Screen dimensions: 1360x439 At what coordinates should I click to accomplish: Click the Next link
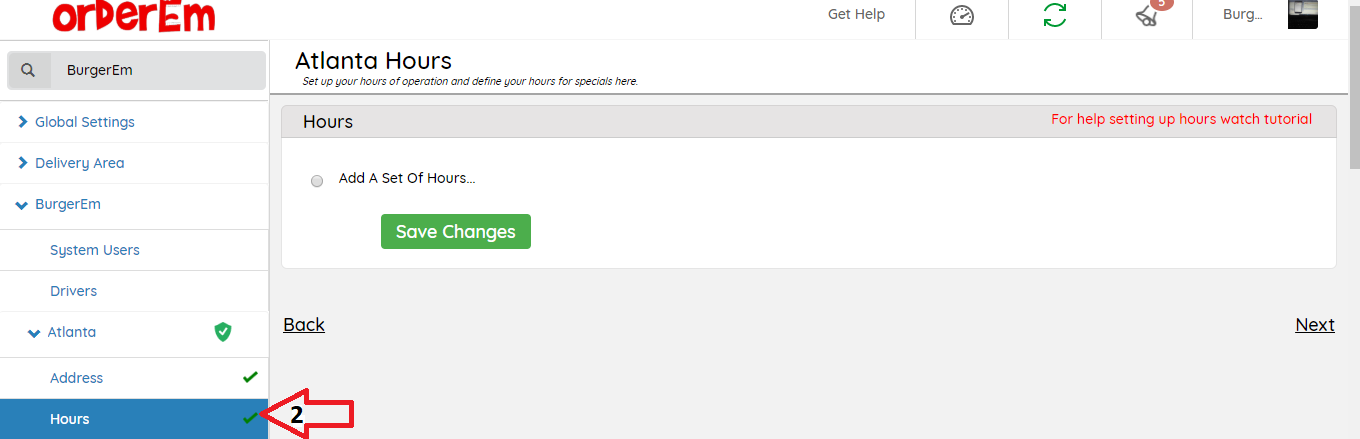1314,325
